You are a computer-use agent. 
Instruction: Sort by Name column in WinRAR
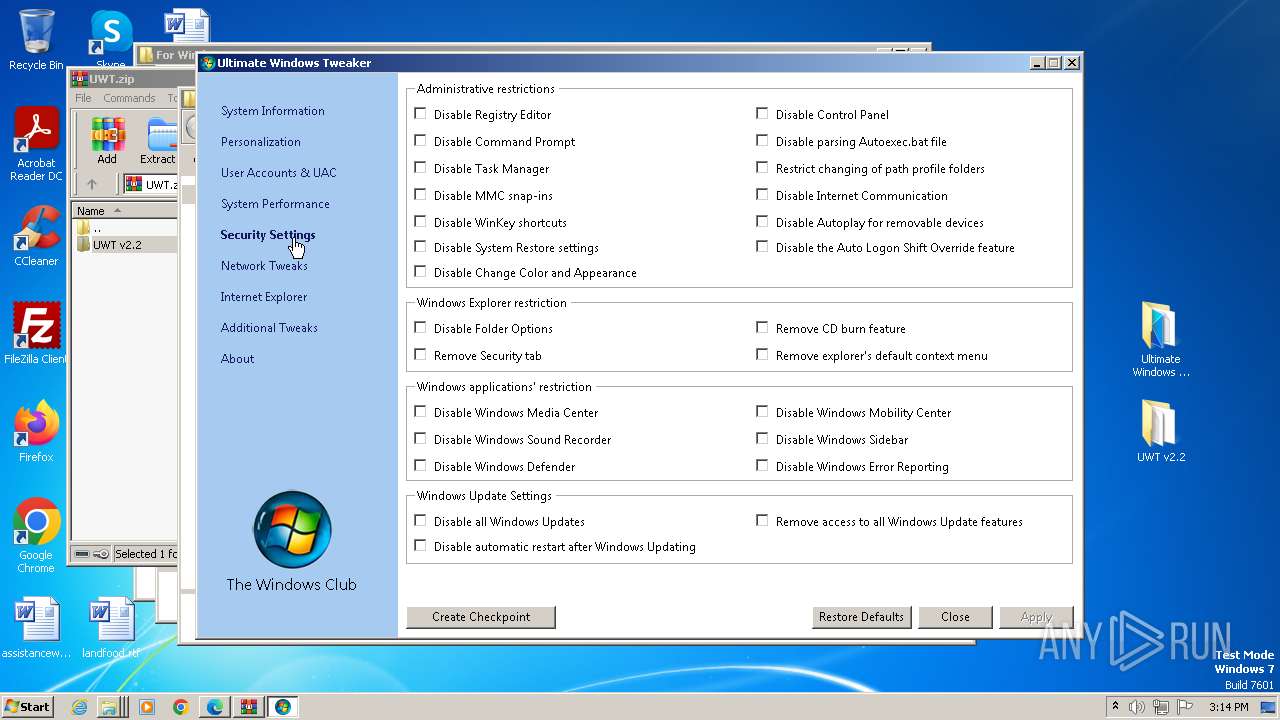coord(125,211)
